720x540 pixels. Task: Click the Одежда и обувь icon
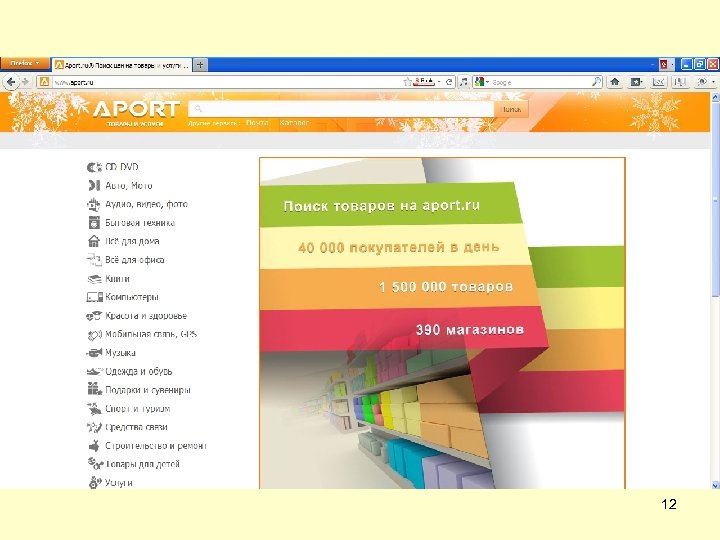point(94,371)
